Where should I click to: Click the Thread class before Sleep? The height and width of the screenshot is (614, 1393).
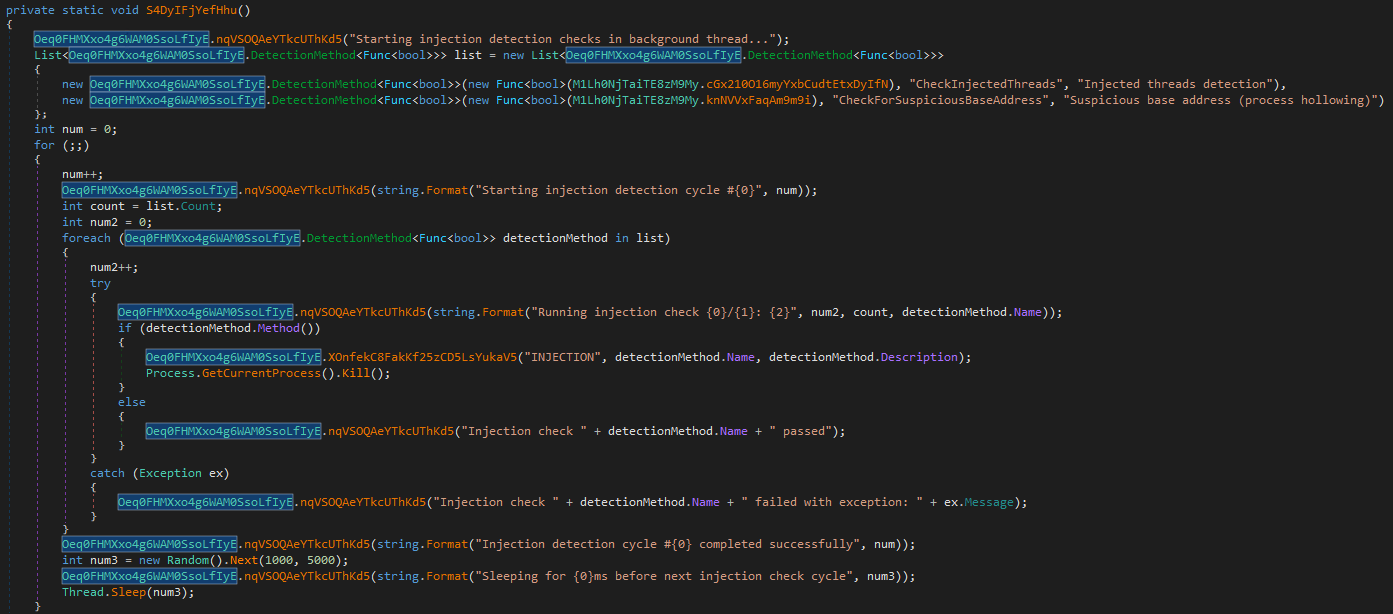82,592
